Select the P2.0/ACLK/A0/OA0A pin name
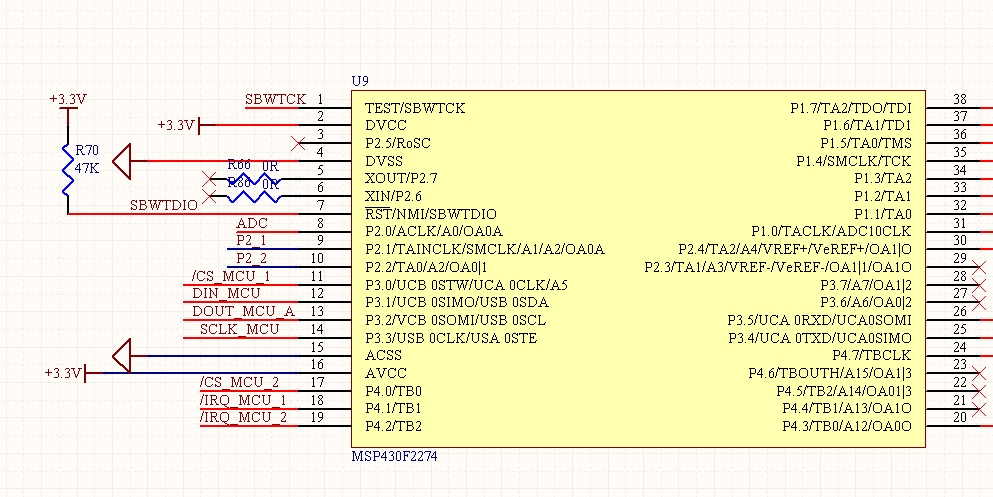 (434, 232)
